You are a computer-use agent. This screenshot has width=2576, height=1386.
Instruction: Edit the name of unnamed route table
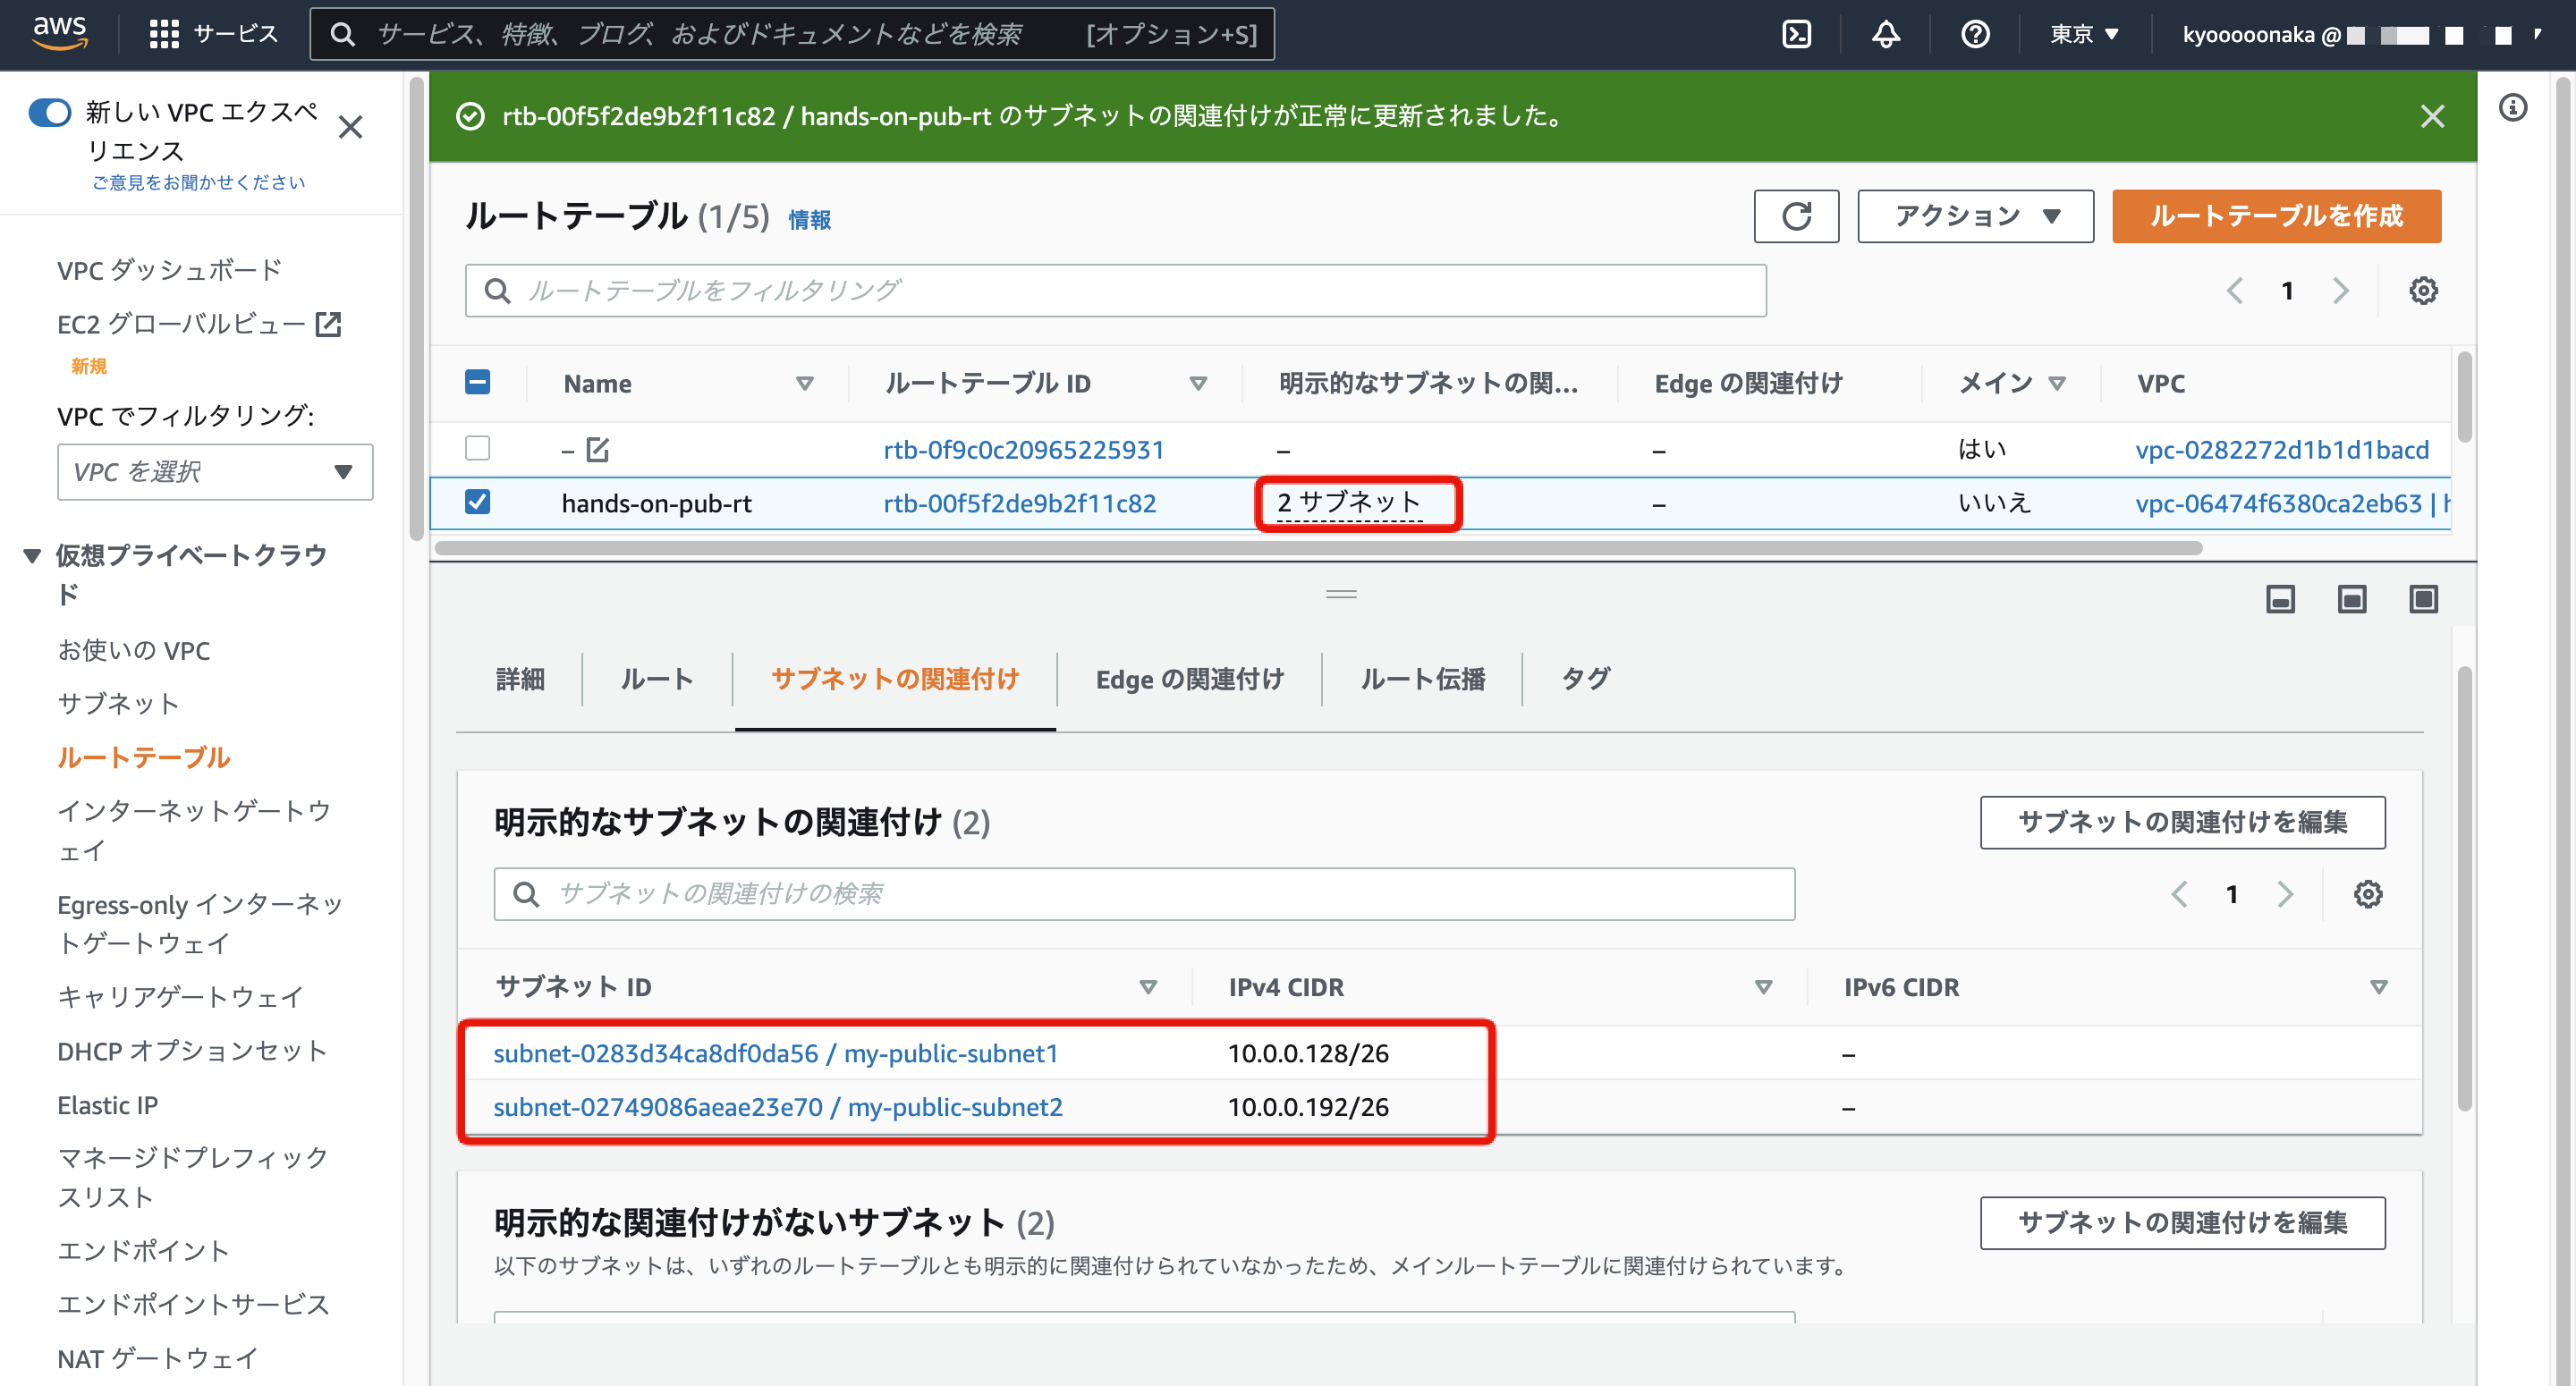pyautogui.click(x=598, y=450)
